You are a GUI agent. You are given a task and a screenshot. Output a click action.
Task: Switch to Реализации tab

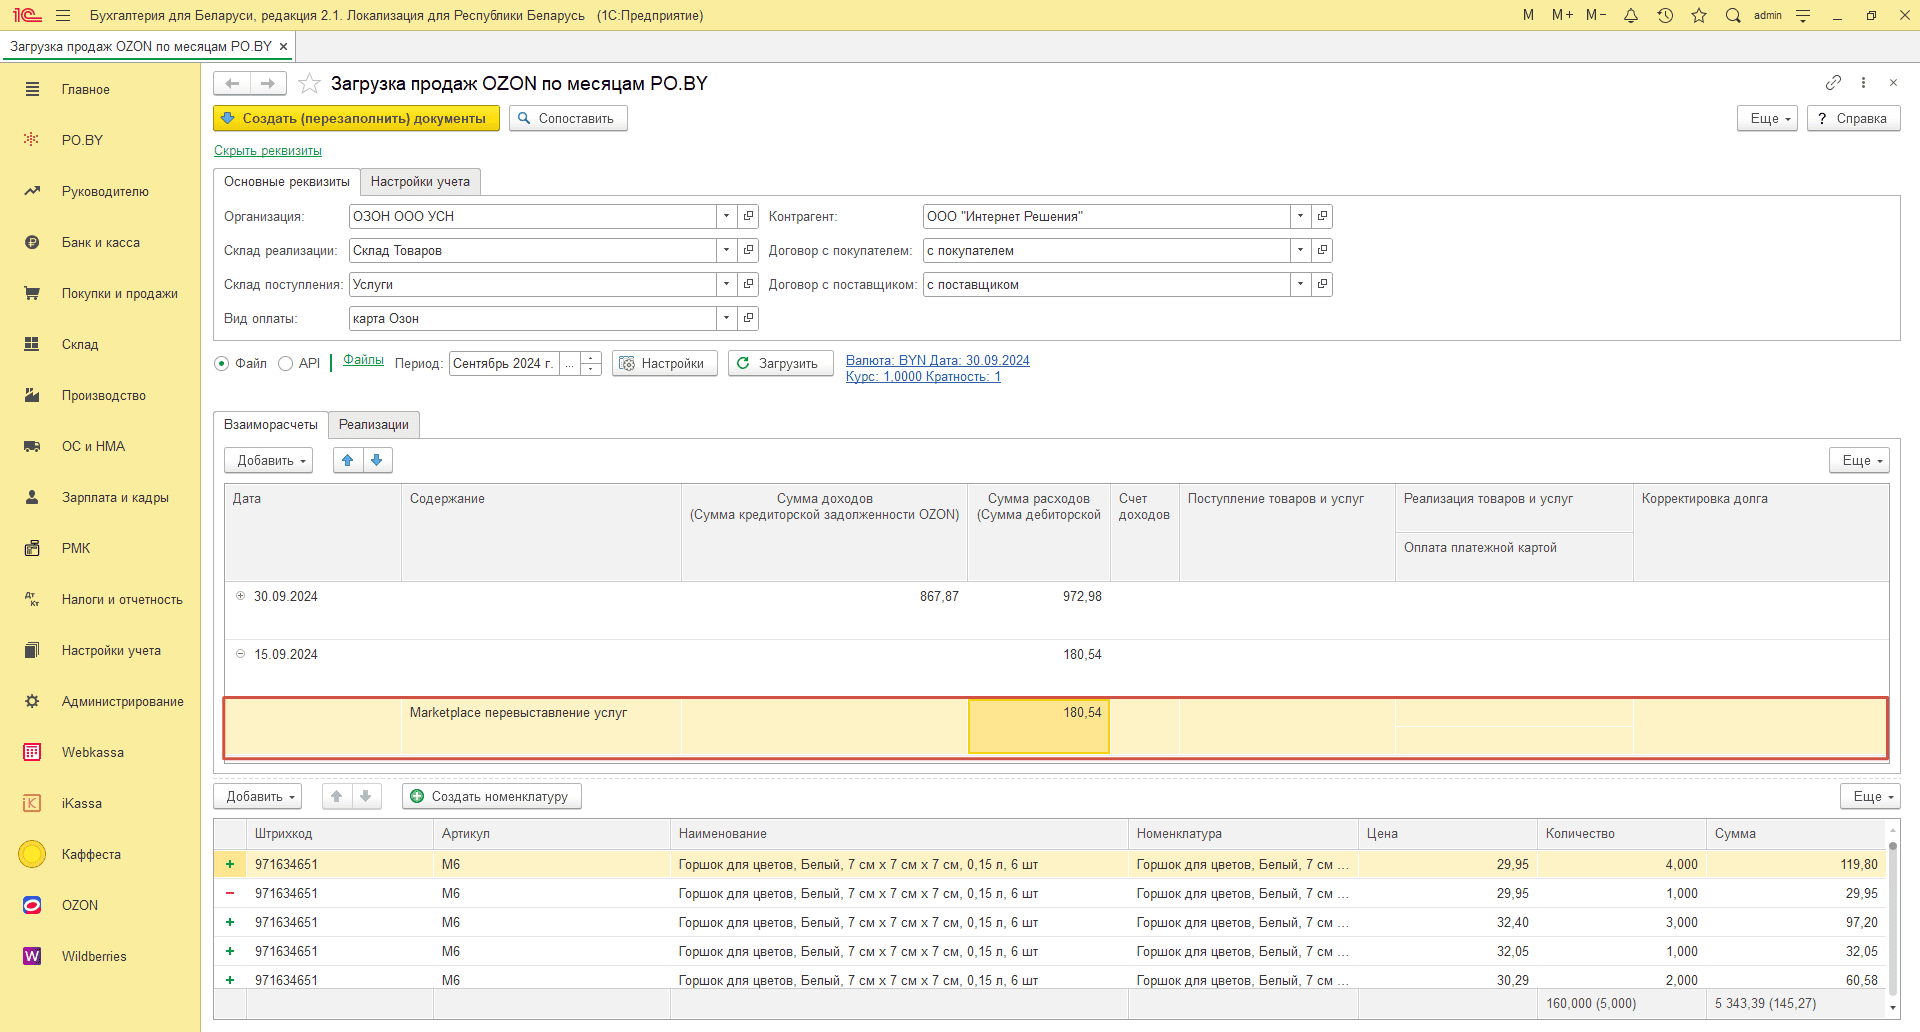click(x=374, y=424)
